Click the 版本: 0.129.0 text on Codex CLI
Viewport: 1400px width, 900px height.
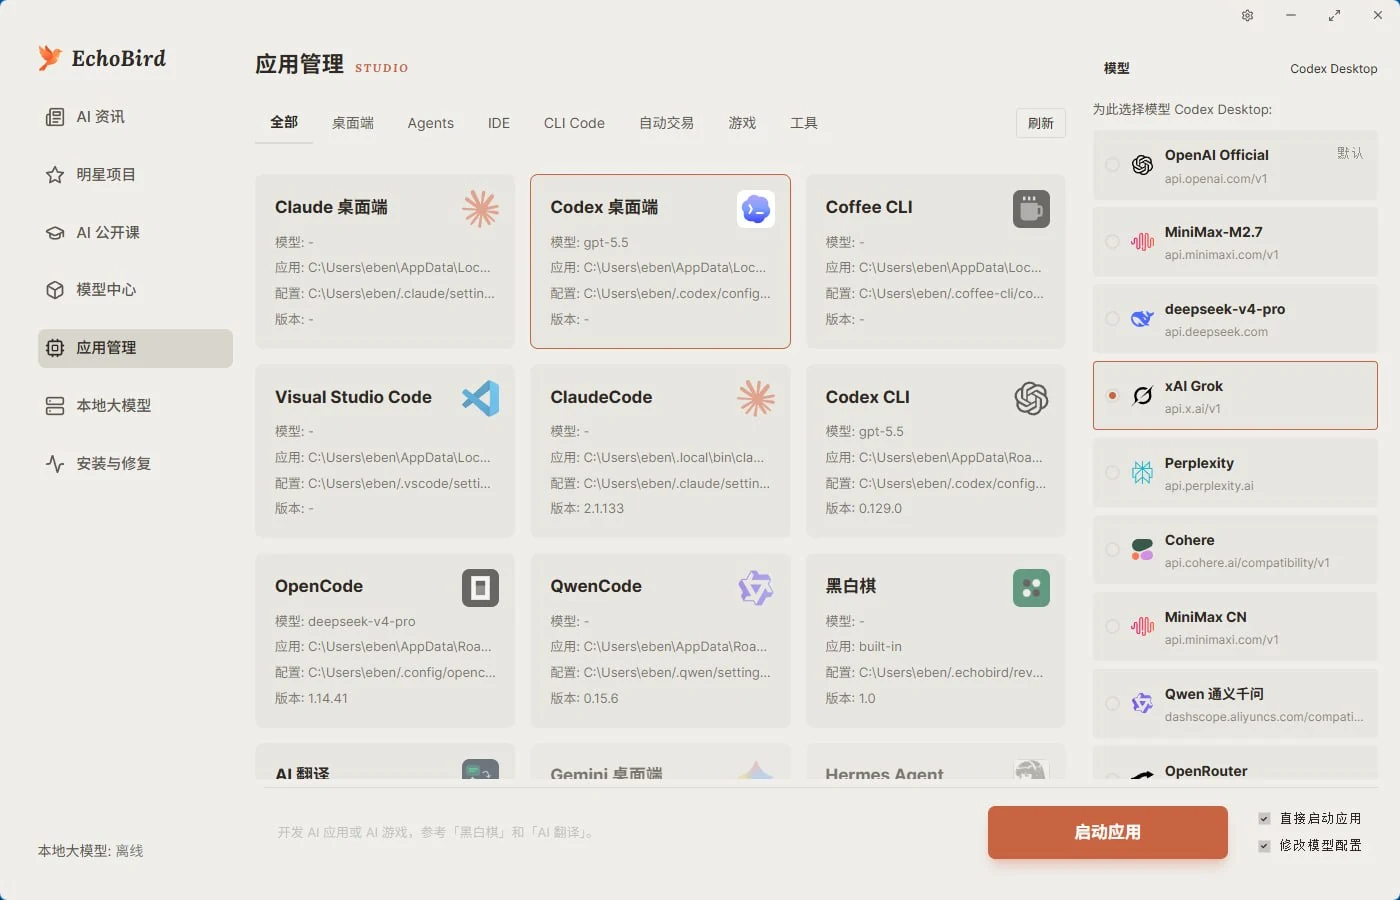[864, 508]
